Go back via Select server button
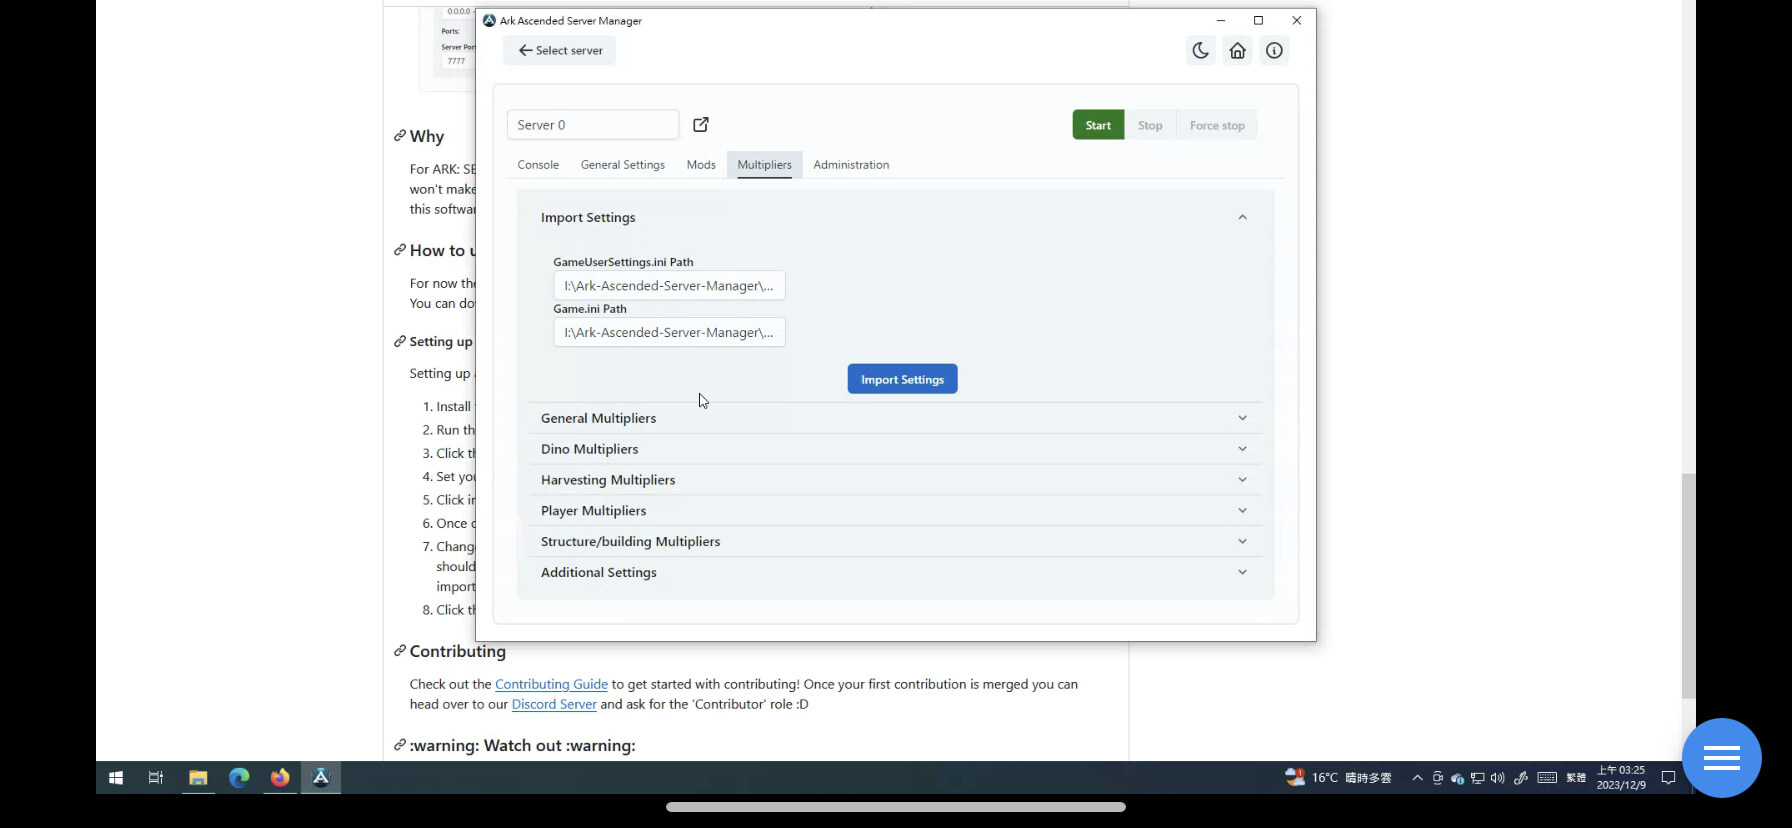Screen dimensions: 1792x828 tap(560, 51)
